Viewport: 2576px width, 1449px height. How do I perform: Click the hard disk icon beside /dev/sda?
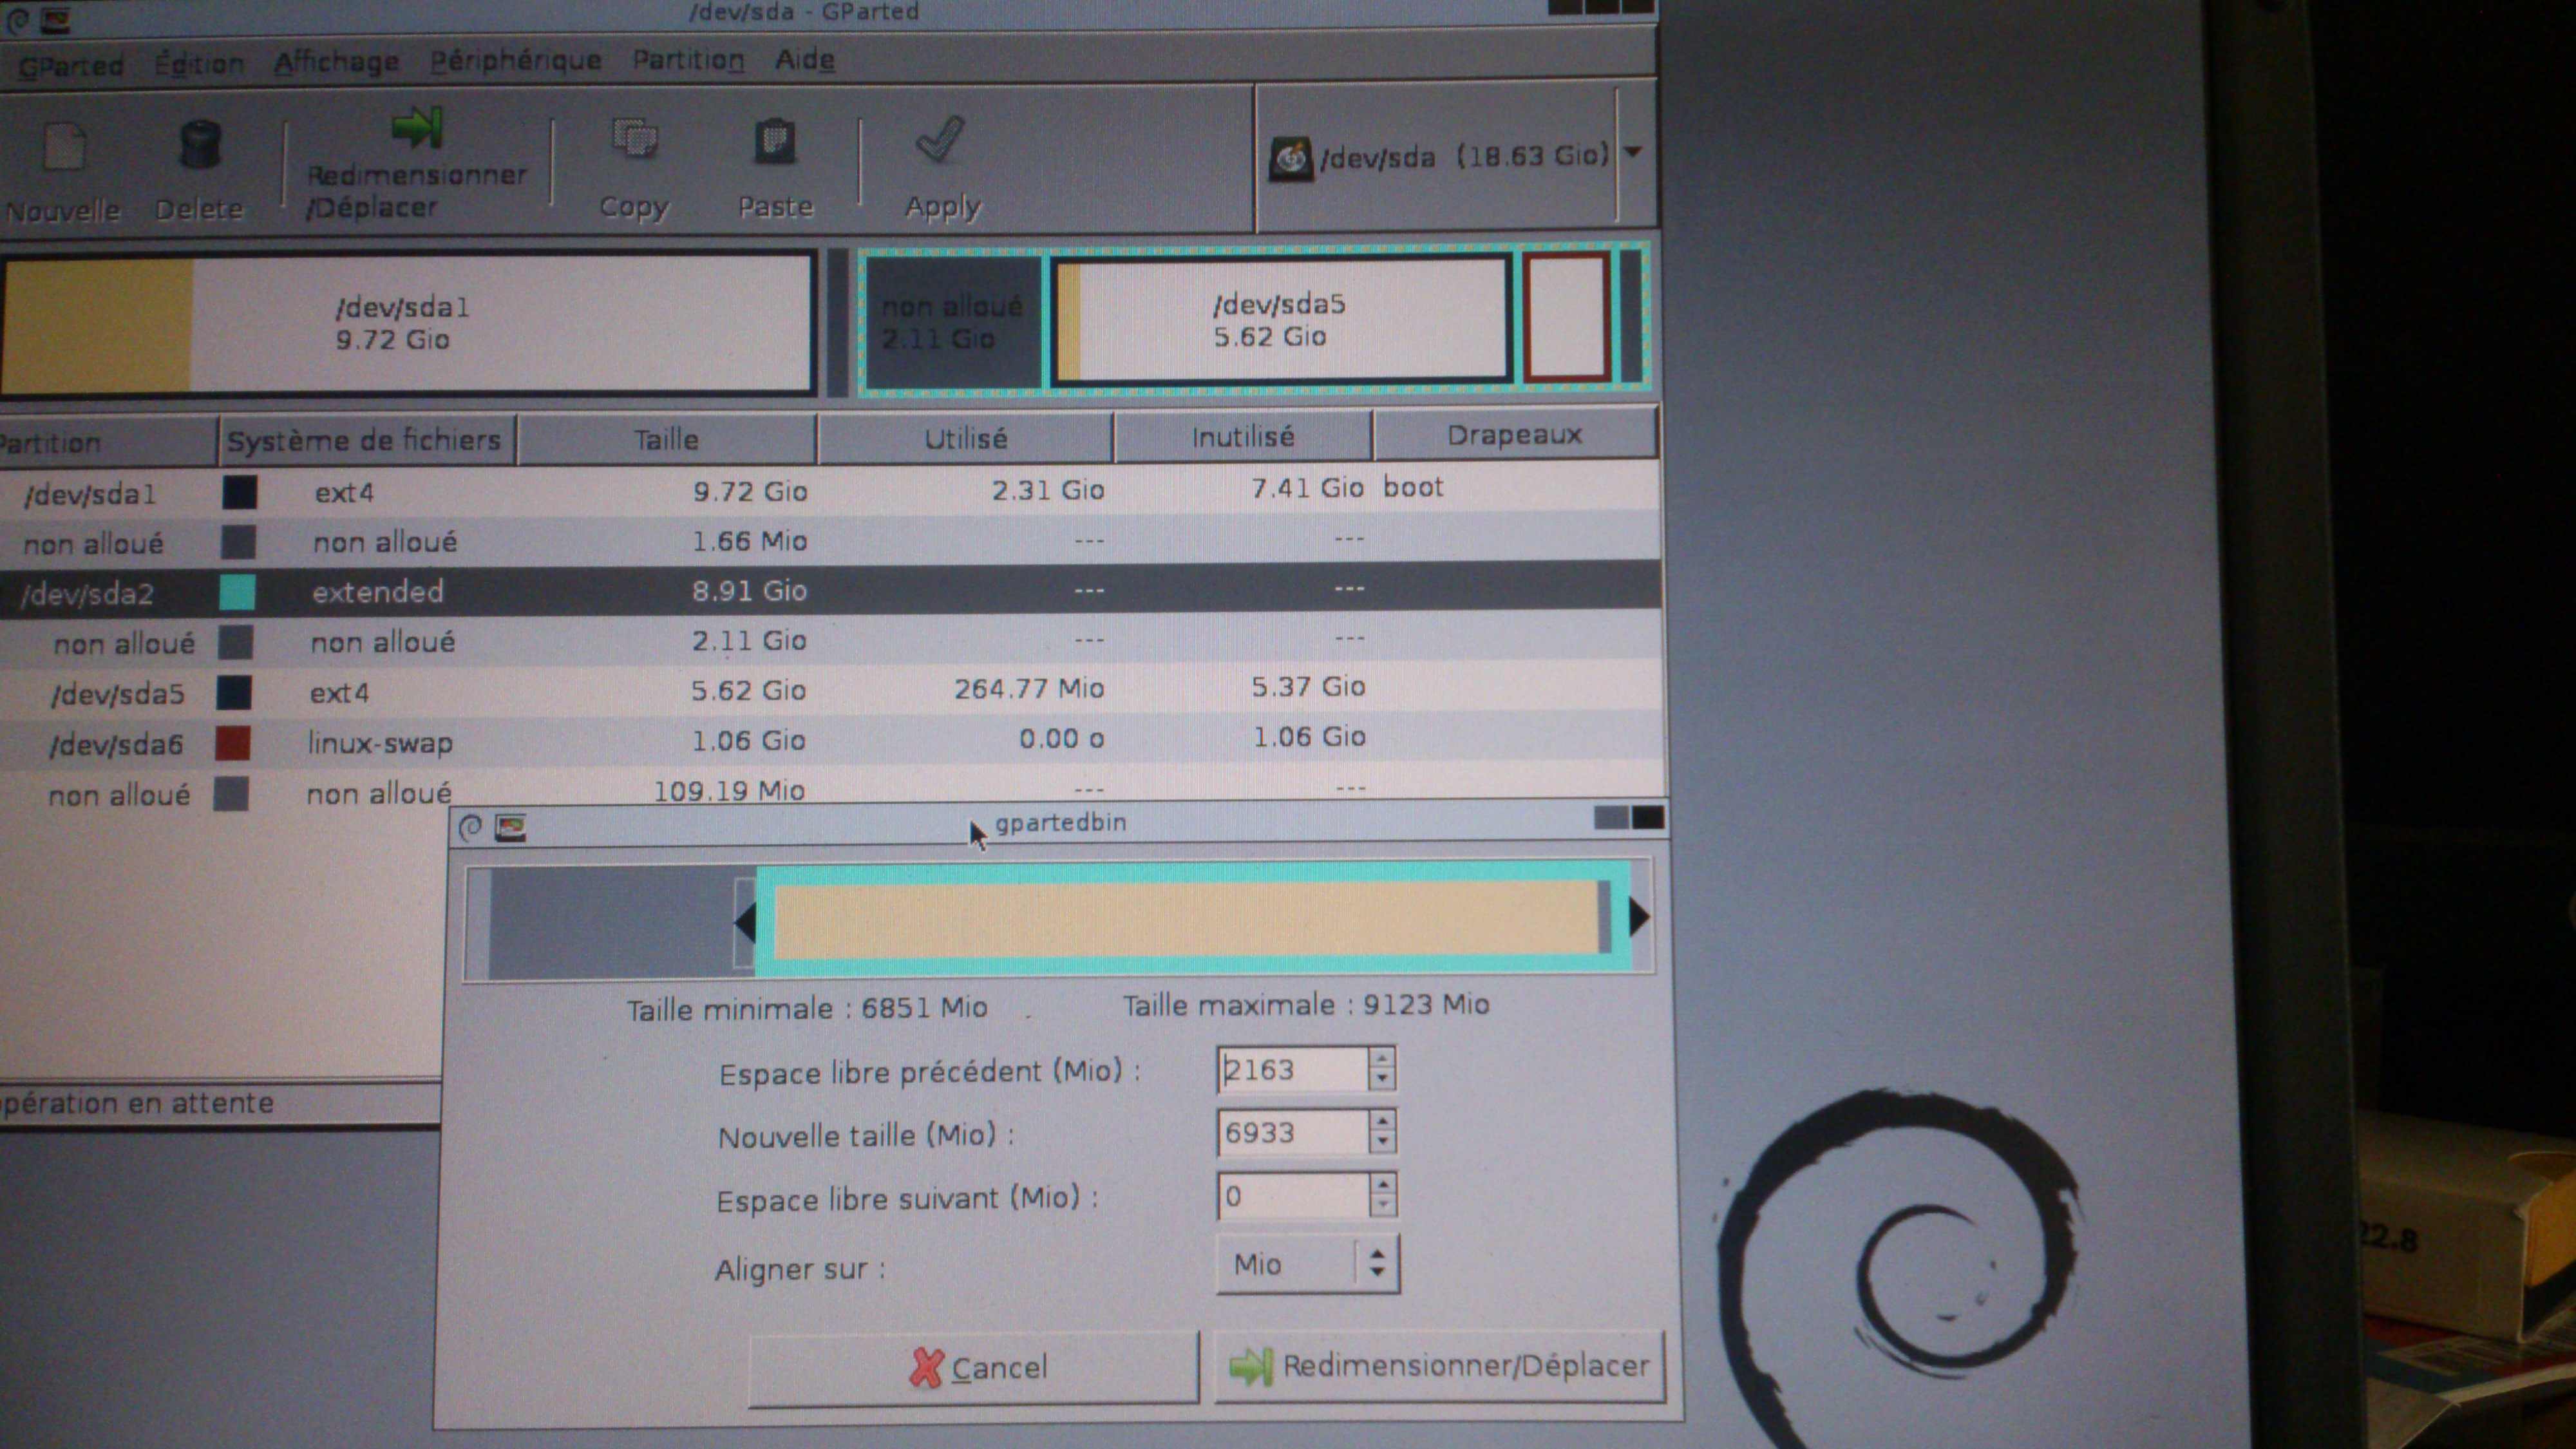[x=1291, y=158]
